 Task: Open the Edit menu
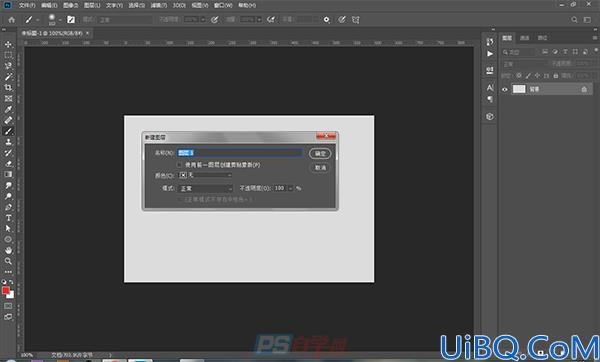click(x=49, y=5)
